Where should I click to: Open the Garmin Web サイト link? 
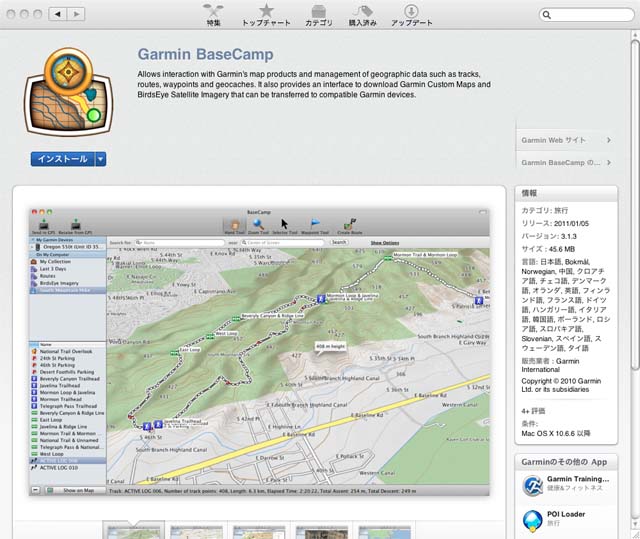pos(566,140)
